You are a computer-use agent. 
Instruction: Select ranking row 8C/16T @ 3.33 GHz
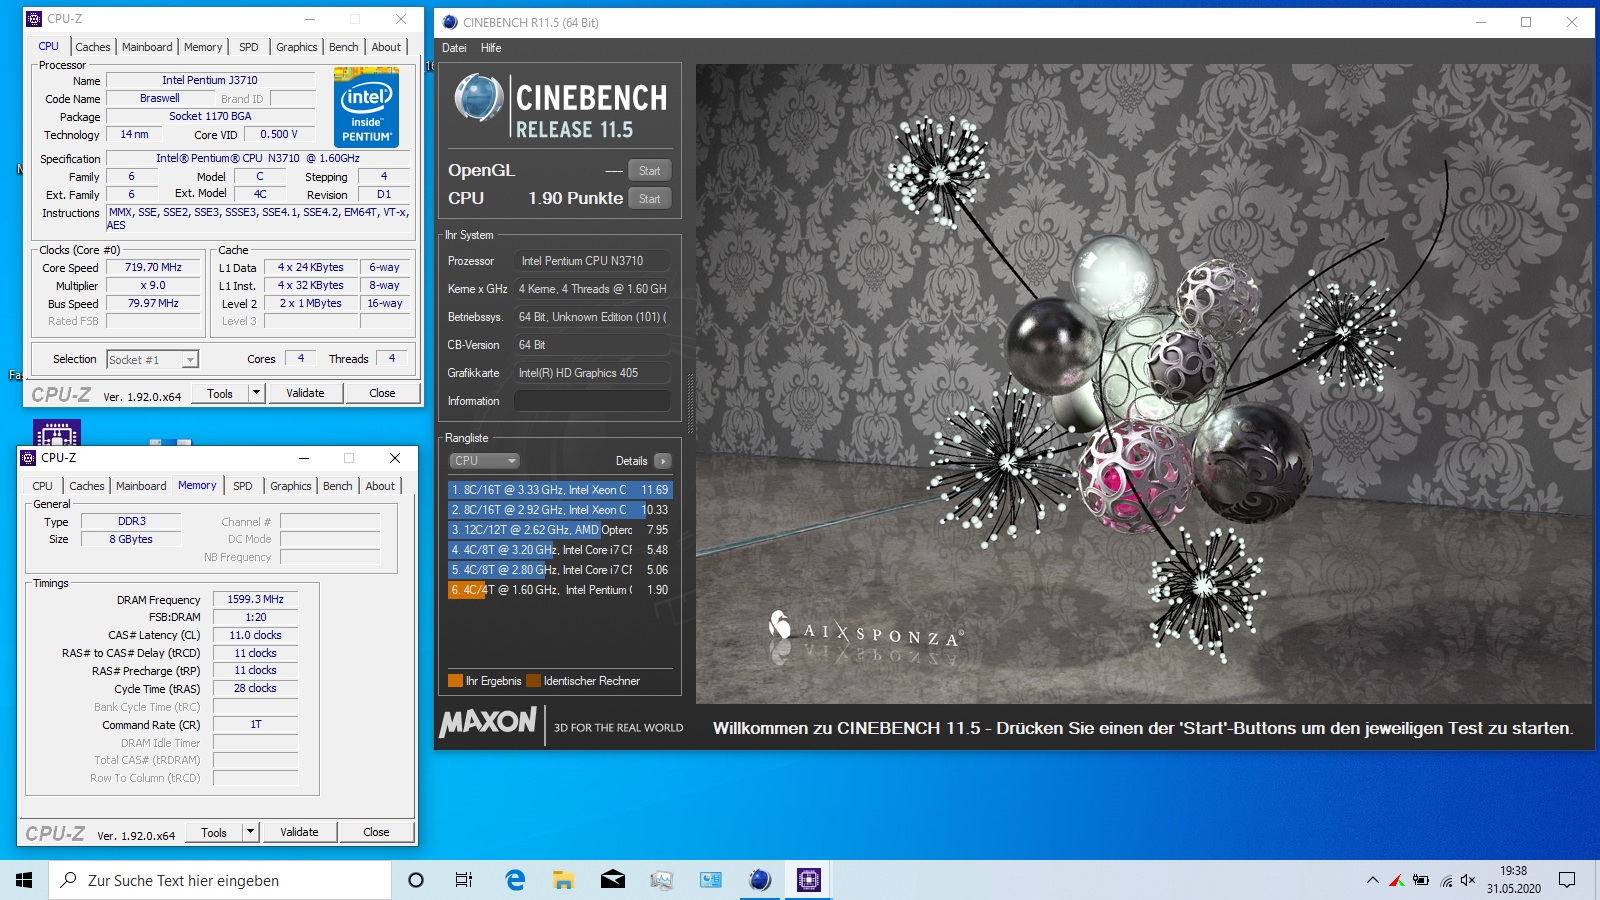[x=560, y=490]
